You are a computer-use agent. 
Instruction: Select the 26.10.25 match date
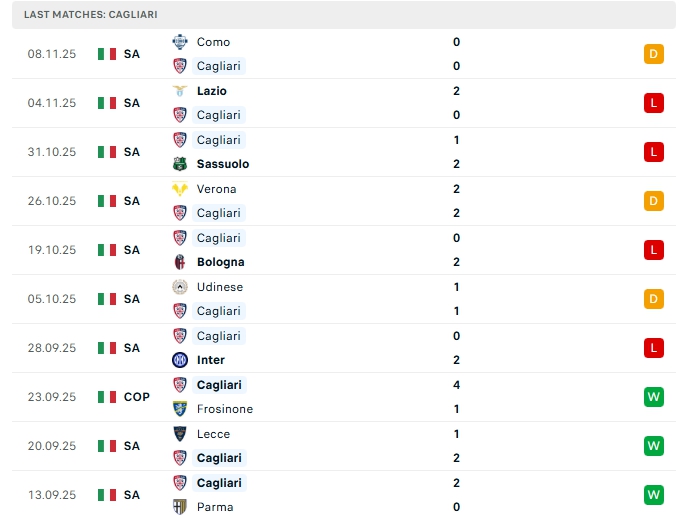click(x=52, y=201)
